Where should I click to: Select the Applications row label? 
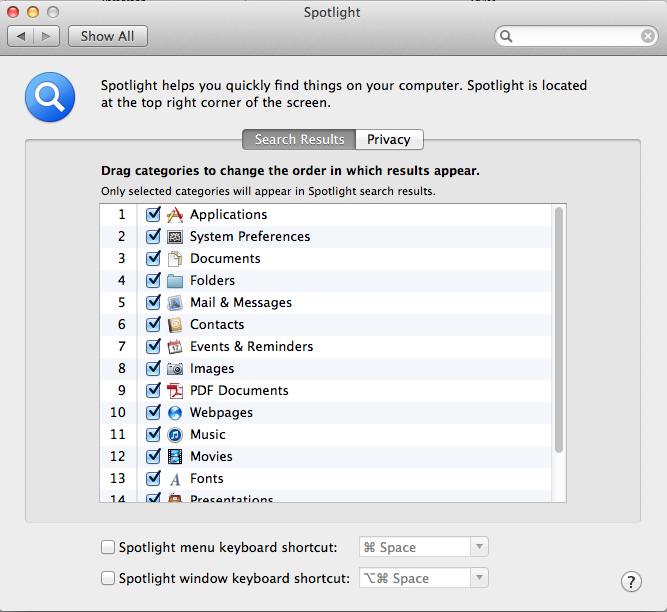228,214
